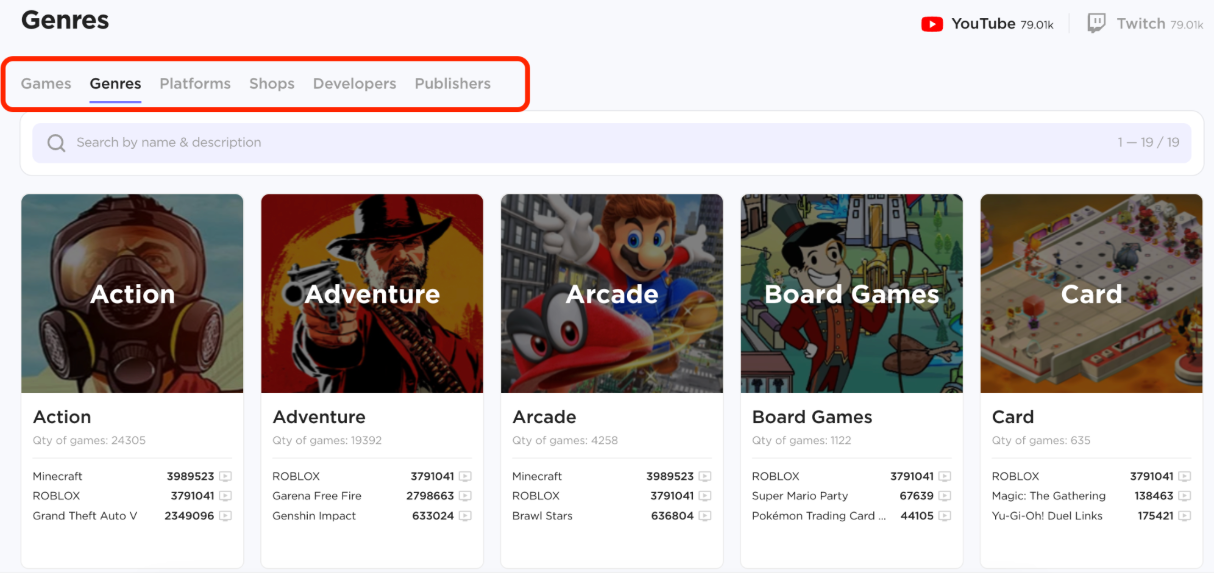Click video icon beside ROBLOX in Board Games card

945,477
